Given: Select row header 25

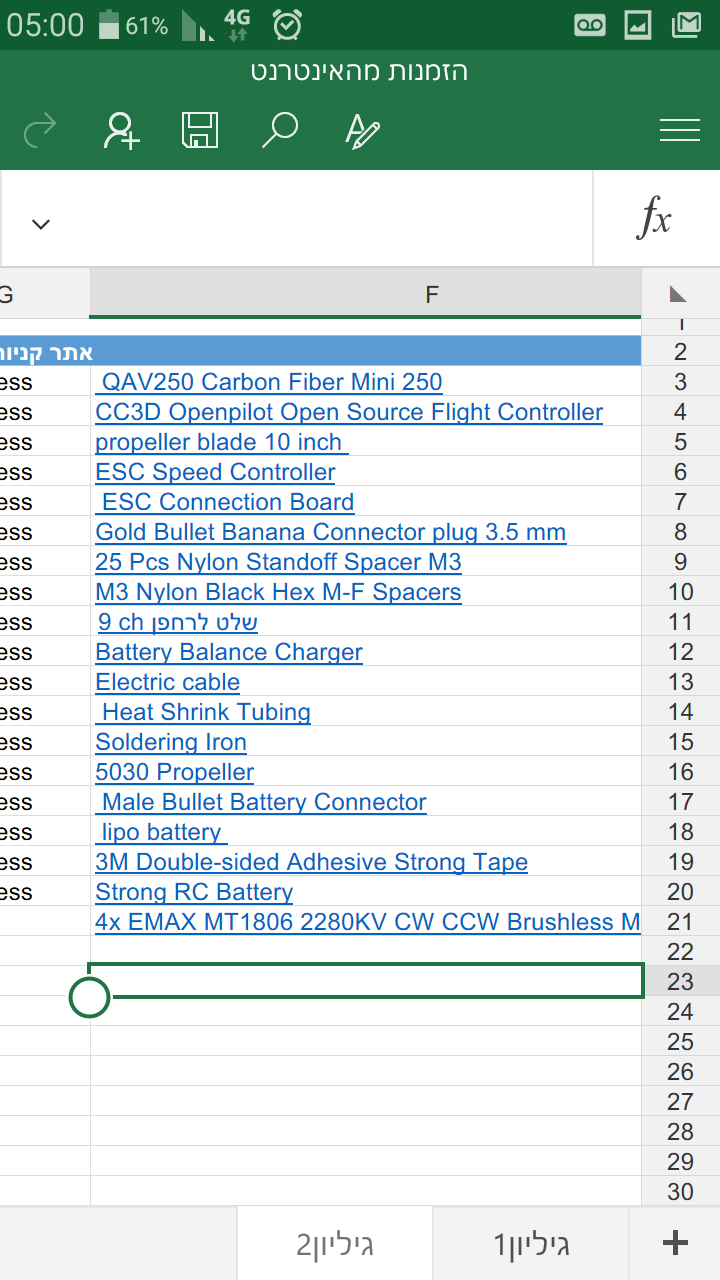Looking at the screenshot, I should pyautogui.click(x=681, y=1041).
